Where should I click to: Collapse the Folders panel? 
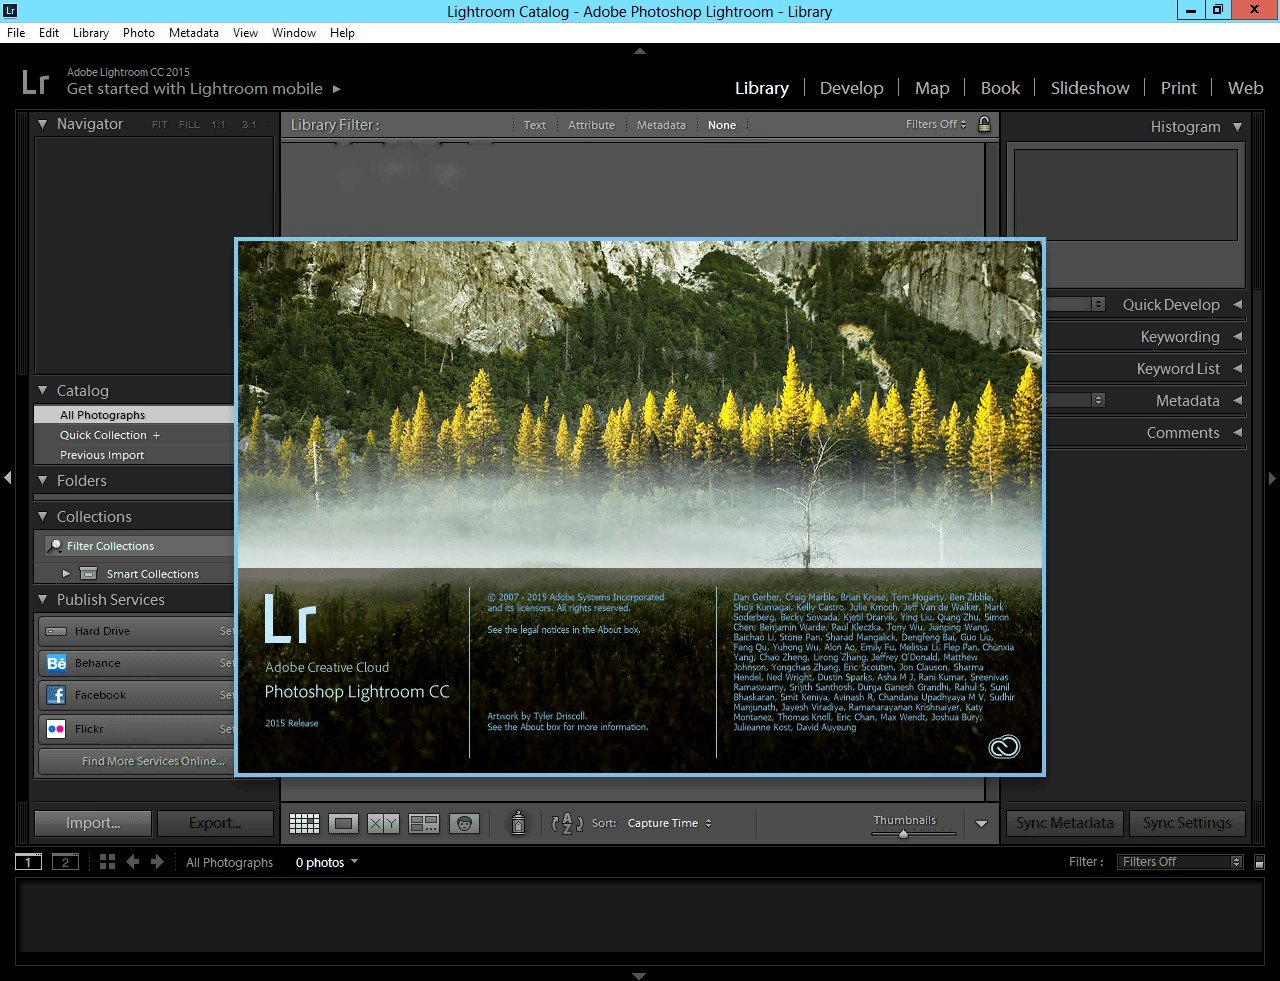(x=42, y=481)
